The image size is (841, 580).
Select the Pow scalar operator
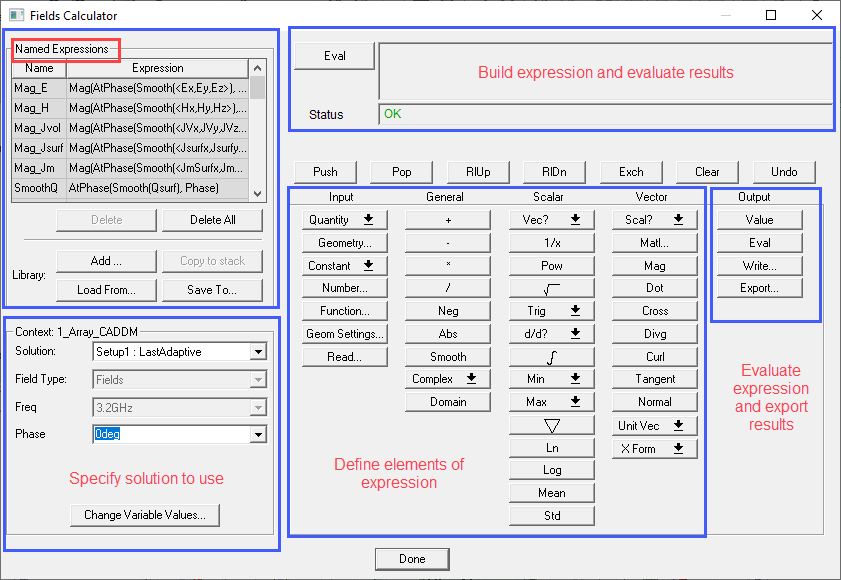coord(551,265)
